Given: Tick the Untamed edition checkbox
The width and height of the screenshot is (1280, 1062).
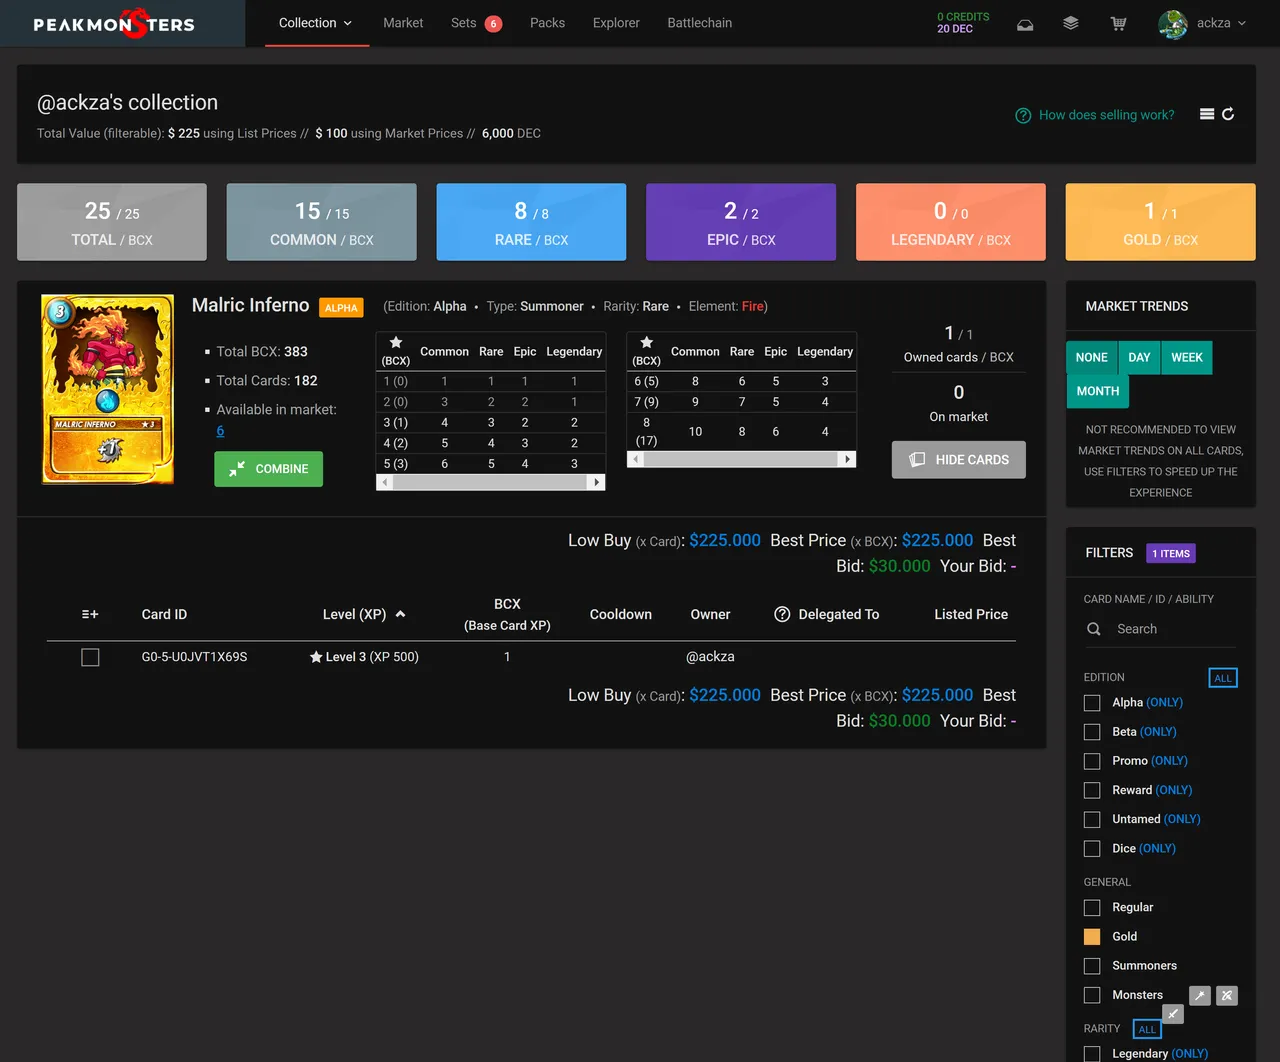Looking at the screenshot, I should pos(1092,819).
